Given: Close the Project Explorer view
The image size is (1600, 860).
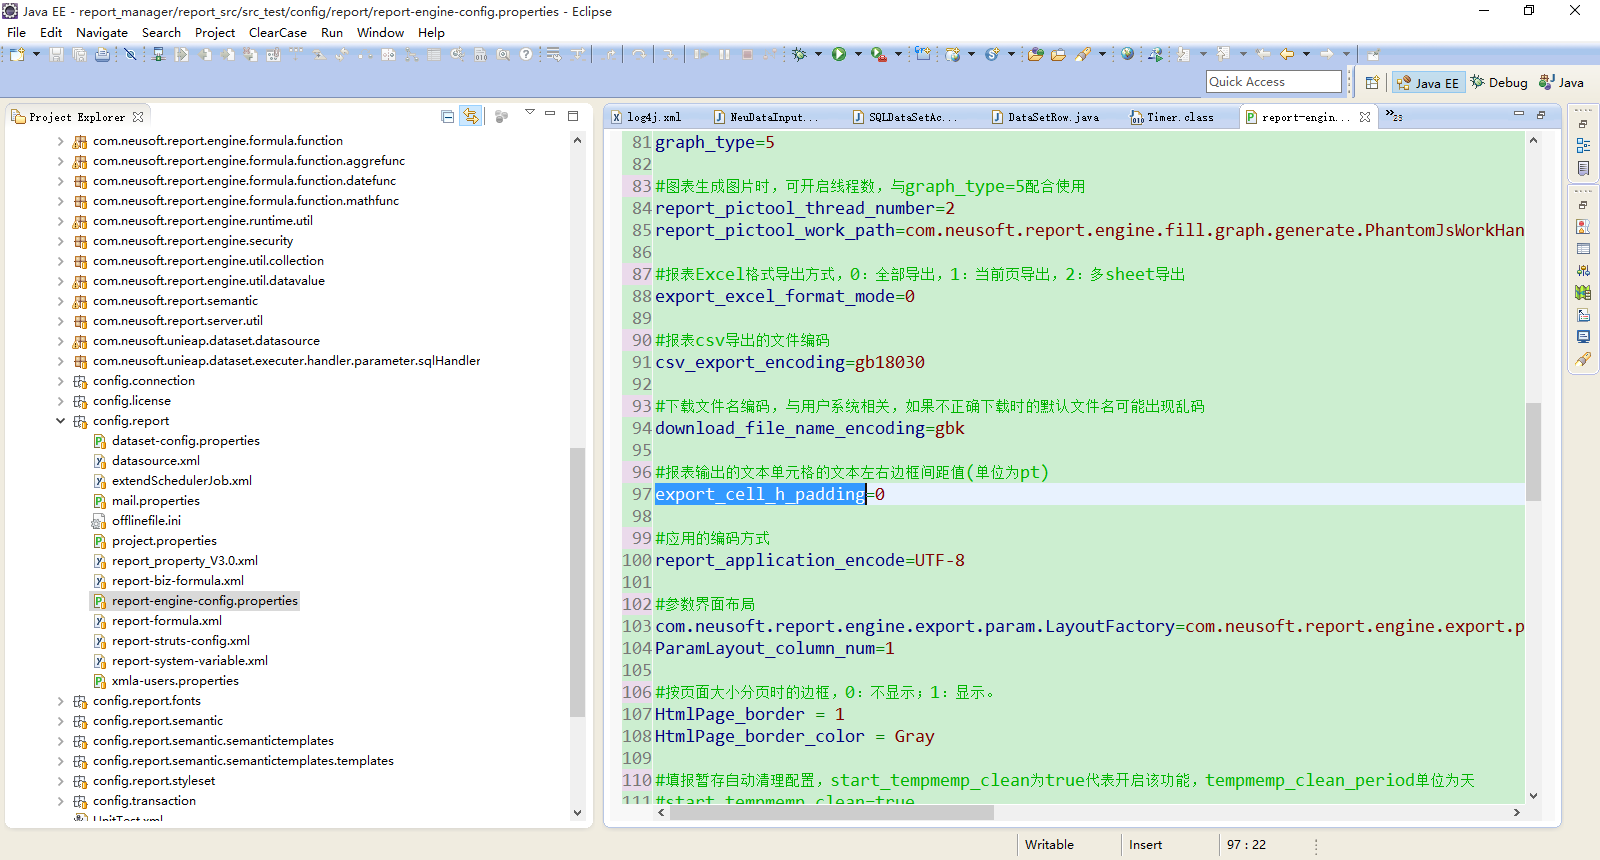Looking at the screenshot, I should (138, 117).
